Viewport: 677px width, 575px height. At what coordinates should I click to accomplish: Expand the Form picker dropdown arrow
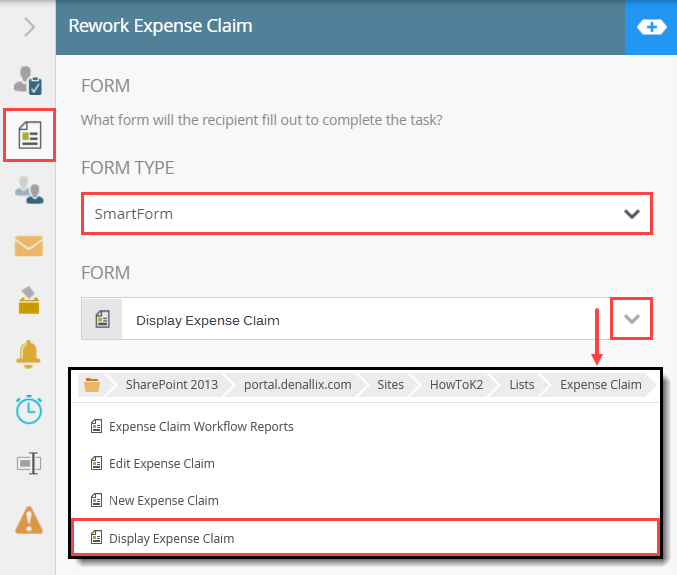(x=631, y=319)
